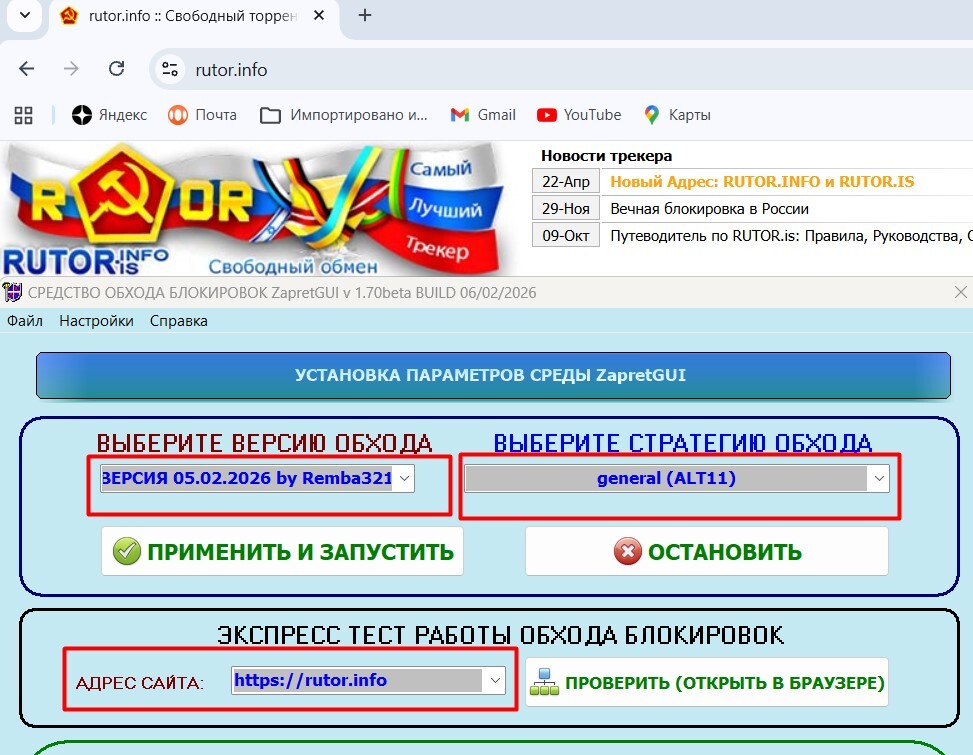
Task: Open news link Вечная блокировка в России
Action: click(x=709, y=208)
